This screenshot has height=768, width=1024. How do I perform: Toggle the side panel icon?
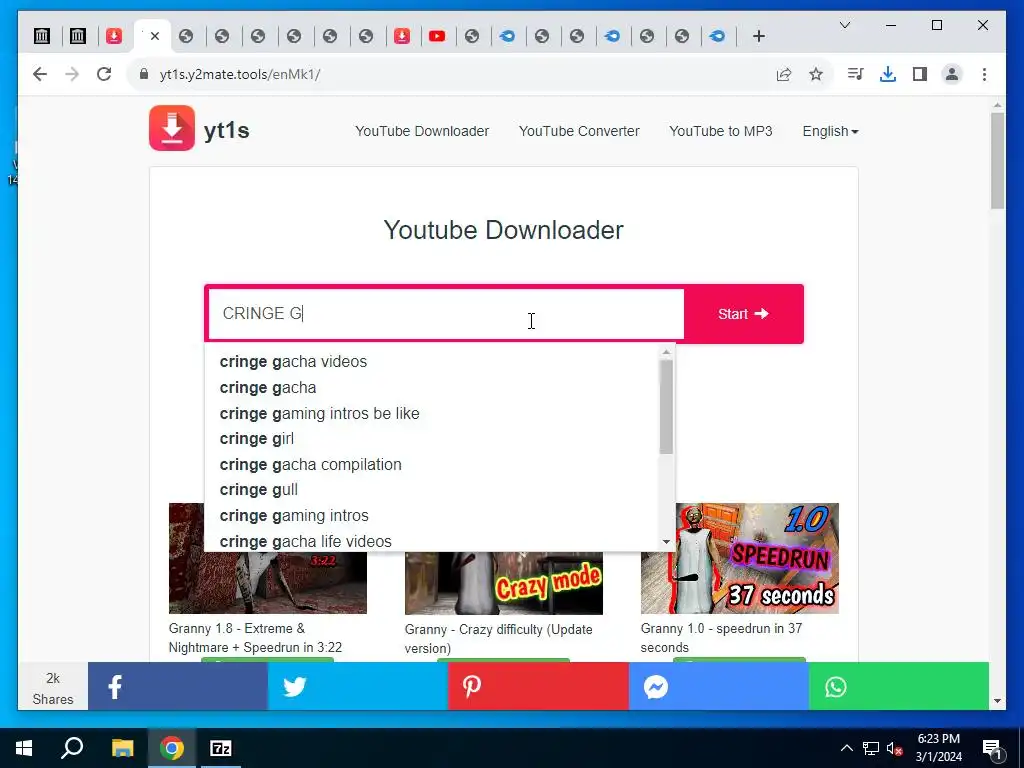[920, 74]
